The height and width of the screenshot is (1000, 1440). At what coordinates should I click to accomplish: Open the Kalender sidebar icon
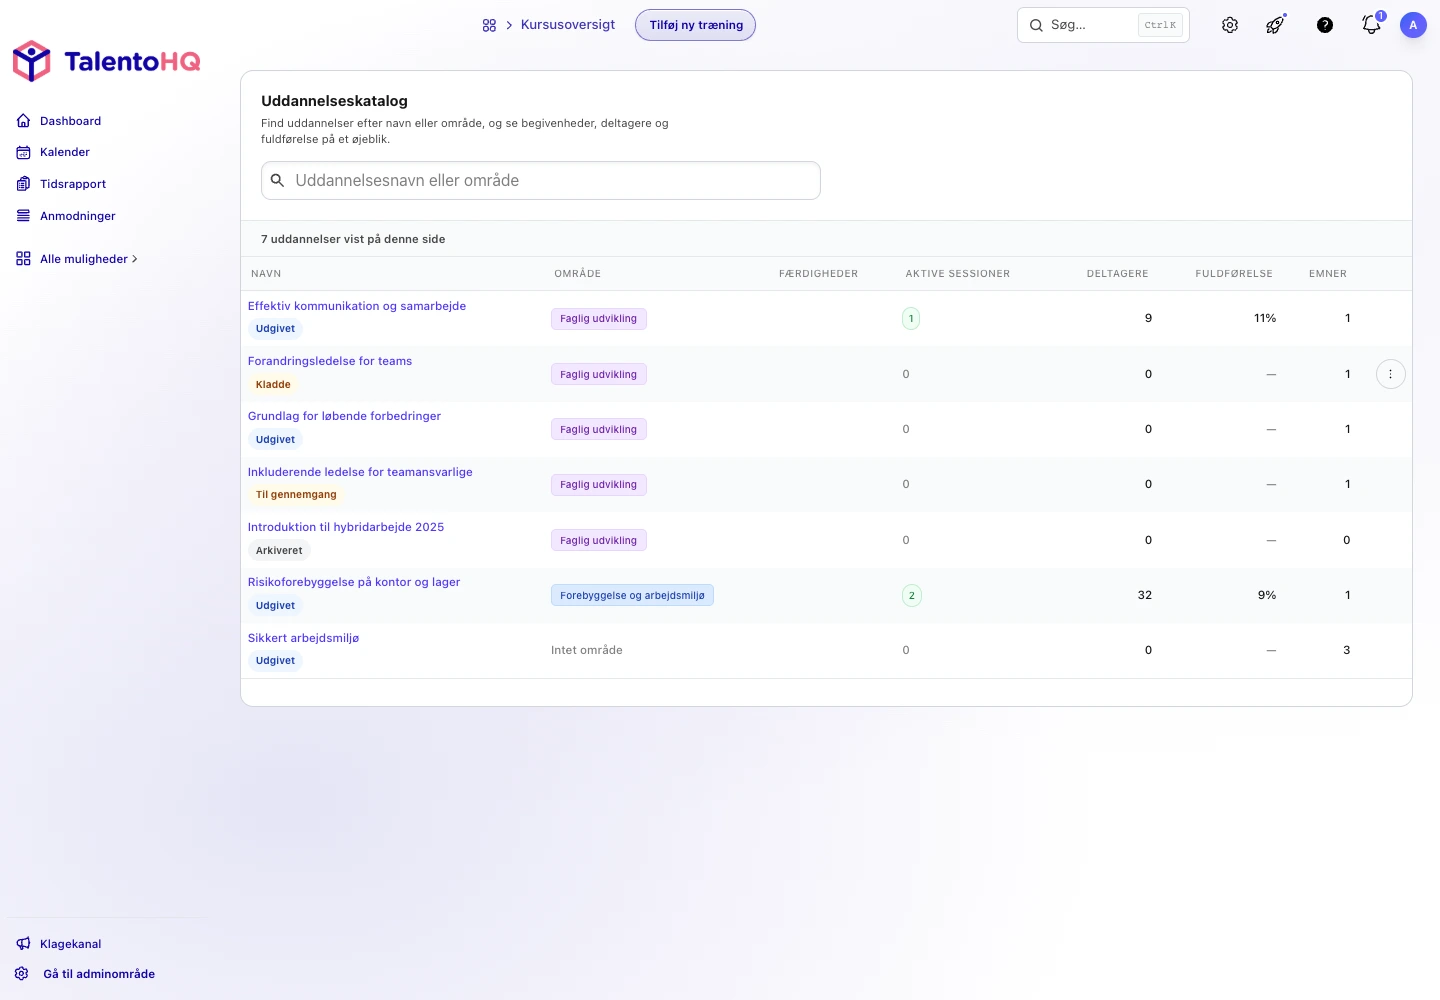tap(23, 152)
